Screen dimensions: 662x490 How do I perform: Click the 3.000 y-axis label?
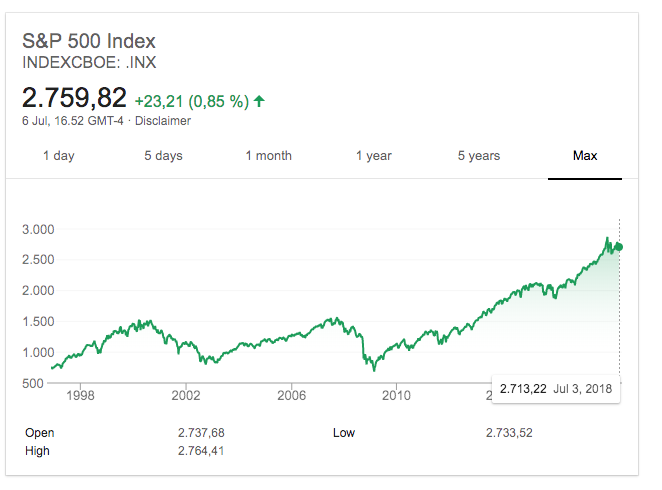click(x=38, y=229)
